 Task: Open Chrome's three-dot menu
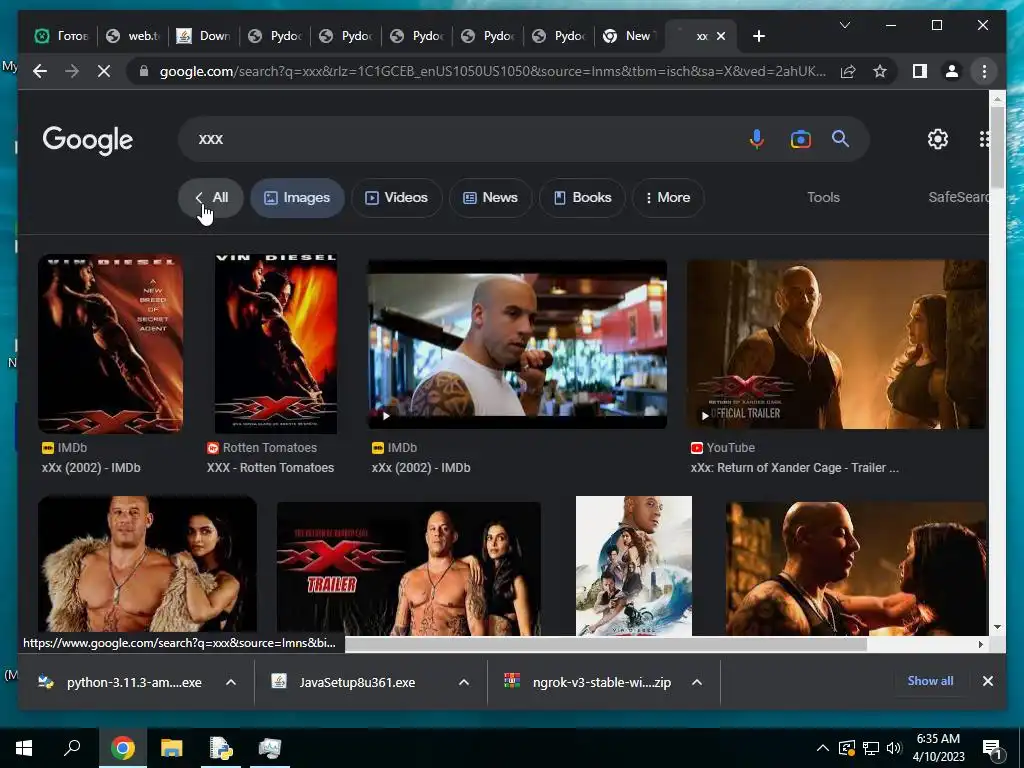pos(984,71)
